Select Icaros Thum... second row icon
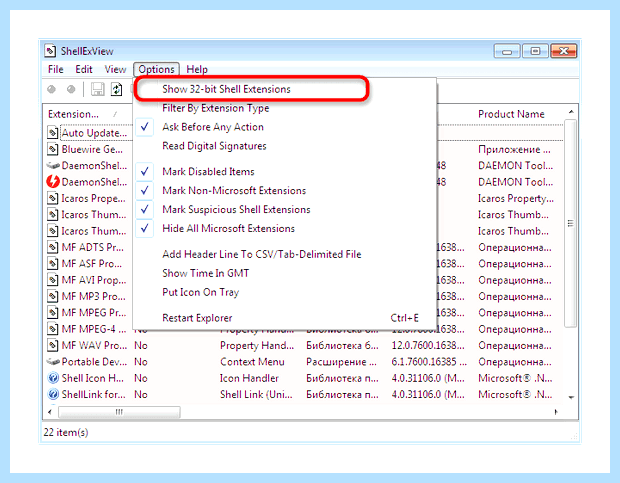620x483 pixels. (52, 231)
